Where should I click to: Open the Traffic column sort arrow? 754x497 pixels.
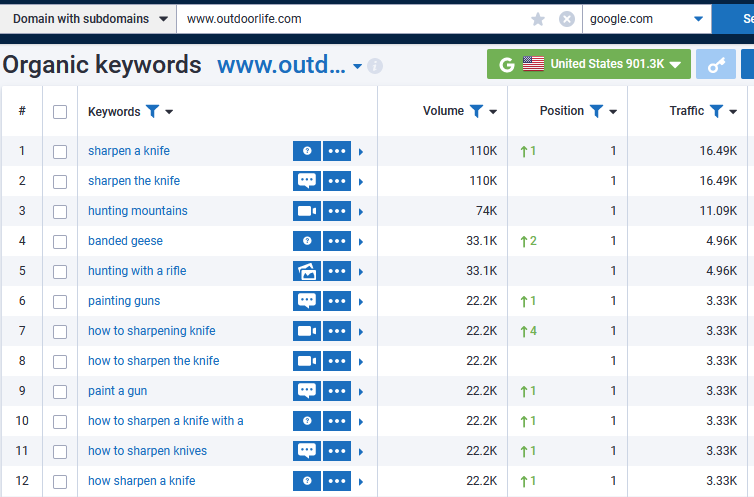pos(733,112)
